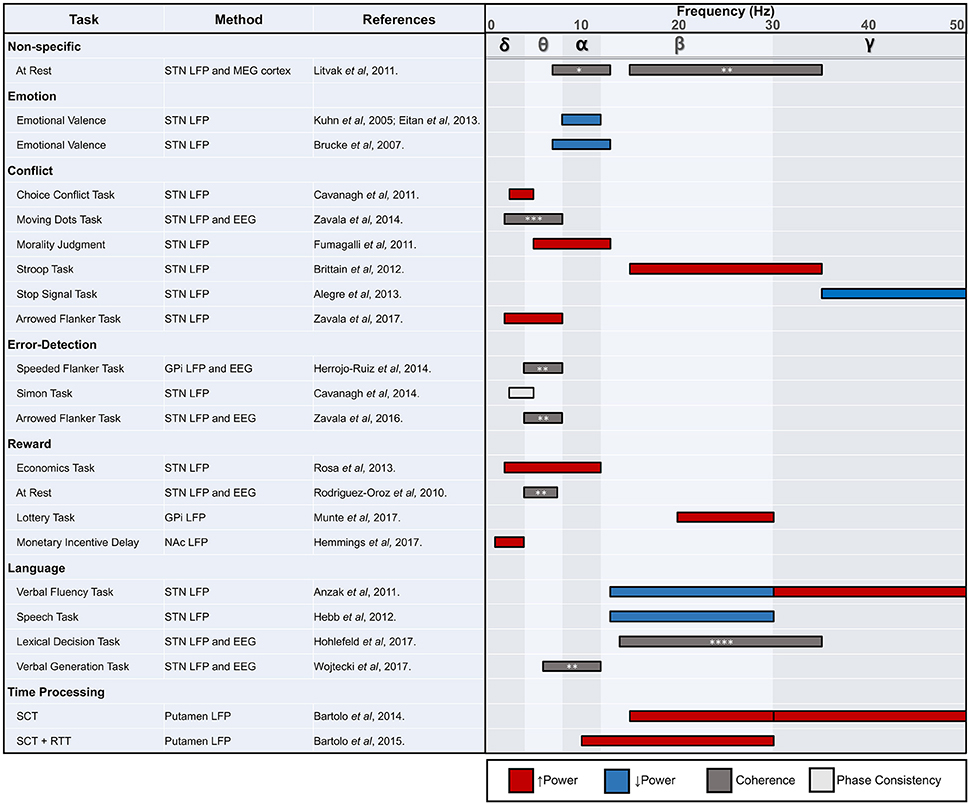Select the "Error-Detection" section heading
The image size is (970, 805).
click(52, 345)
